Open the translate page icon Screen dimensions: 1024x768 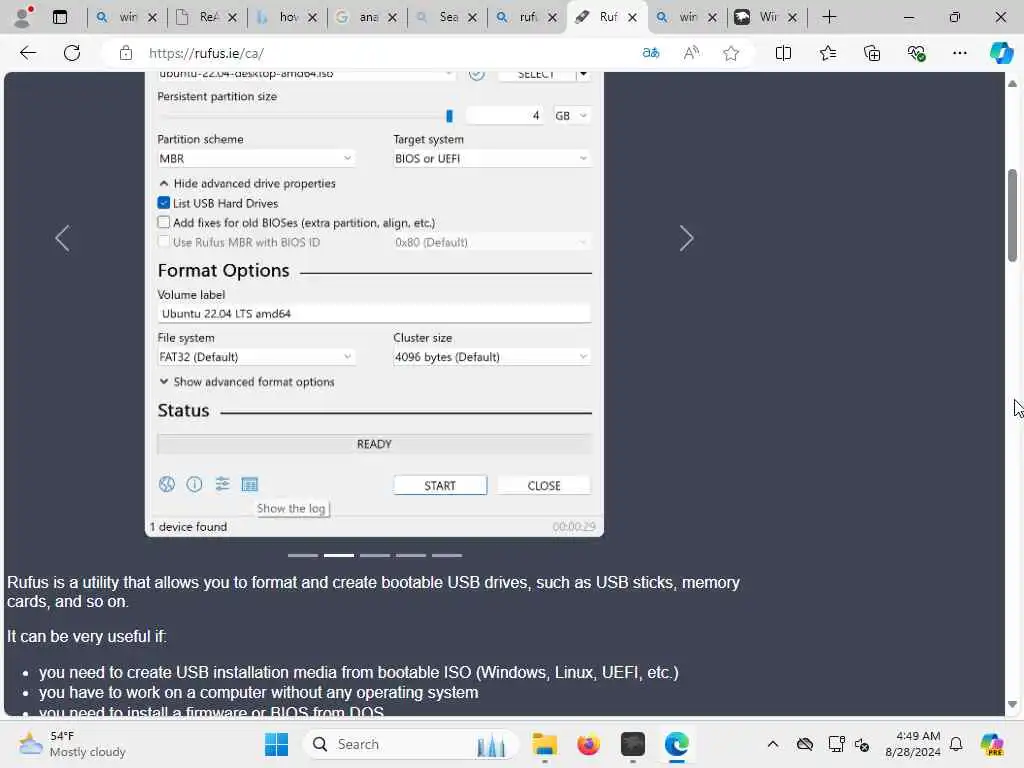[650, 53]
